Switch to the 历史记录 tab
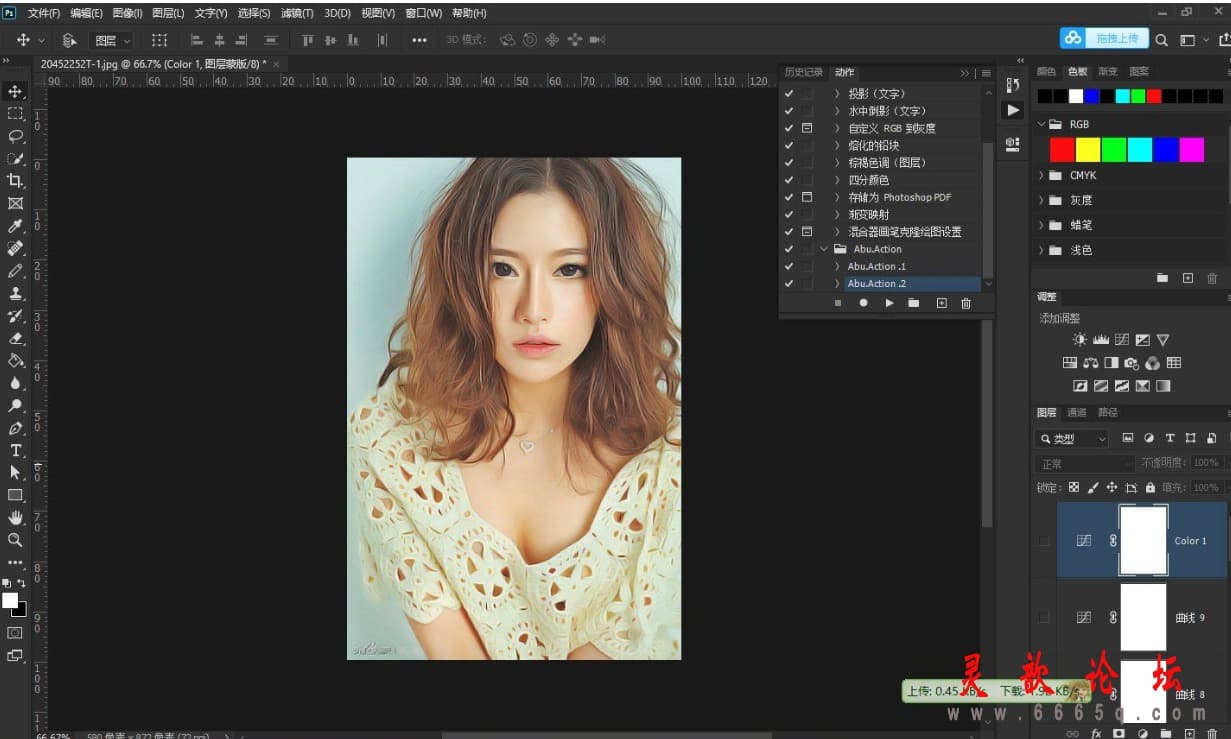The height and width of the screenshot is (739, 1231). pos(804,72)
